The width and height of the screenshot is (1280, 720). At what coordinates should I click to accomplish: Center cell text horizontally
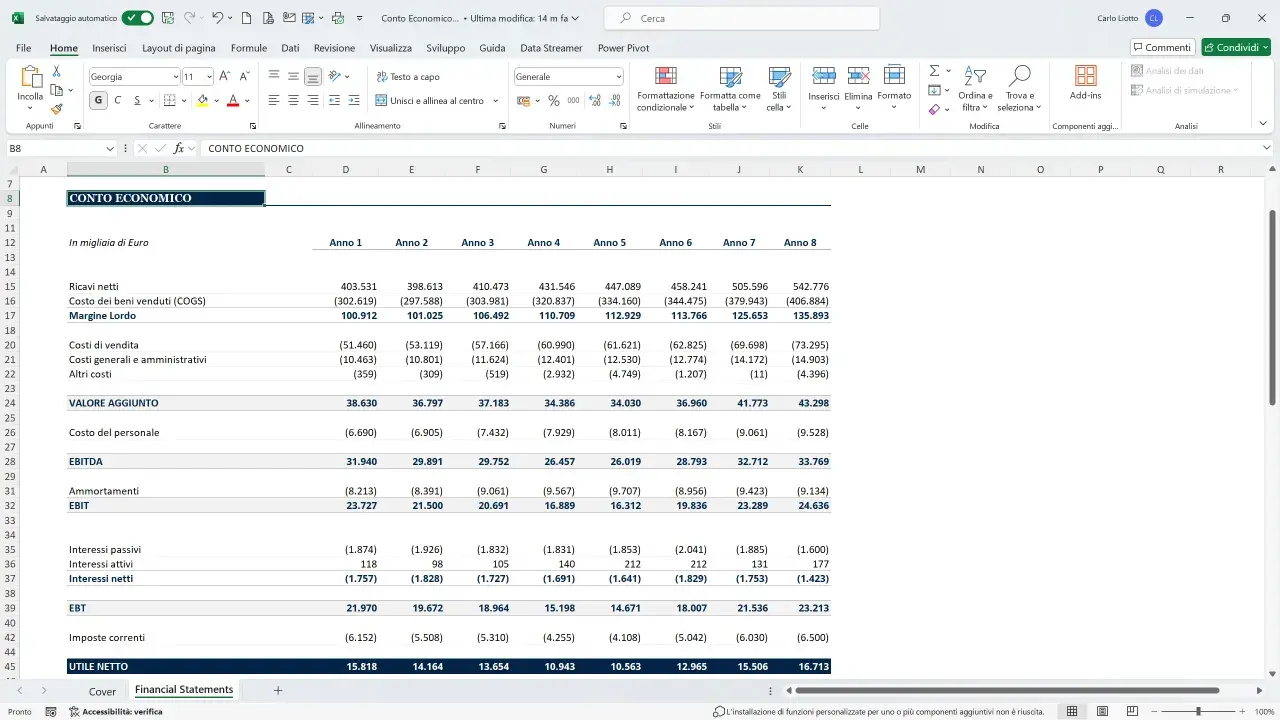pos(293,100)
